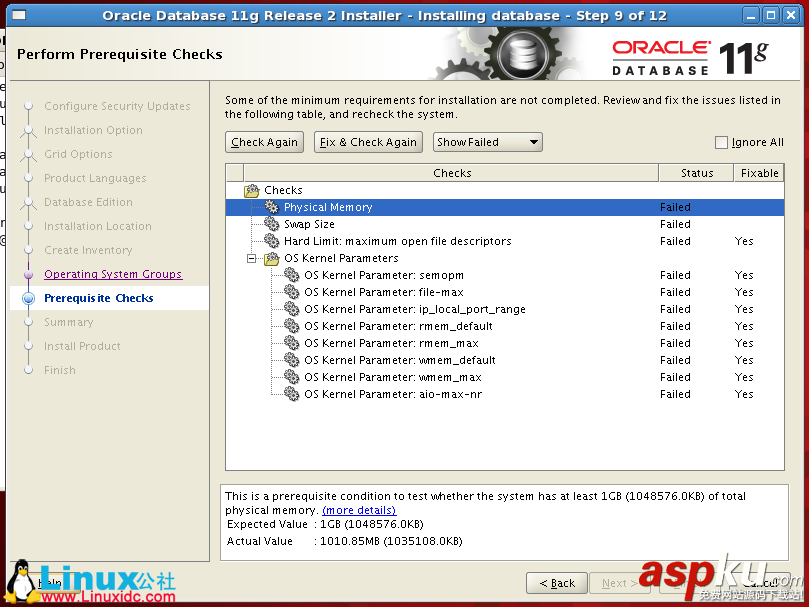Image resolution: width=809 pixels, height=607 pixels.
Task: Click the gear icon beside Physical Memory
Action: coord(271,207)
